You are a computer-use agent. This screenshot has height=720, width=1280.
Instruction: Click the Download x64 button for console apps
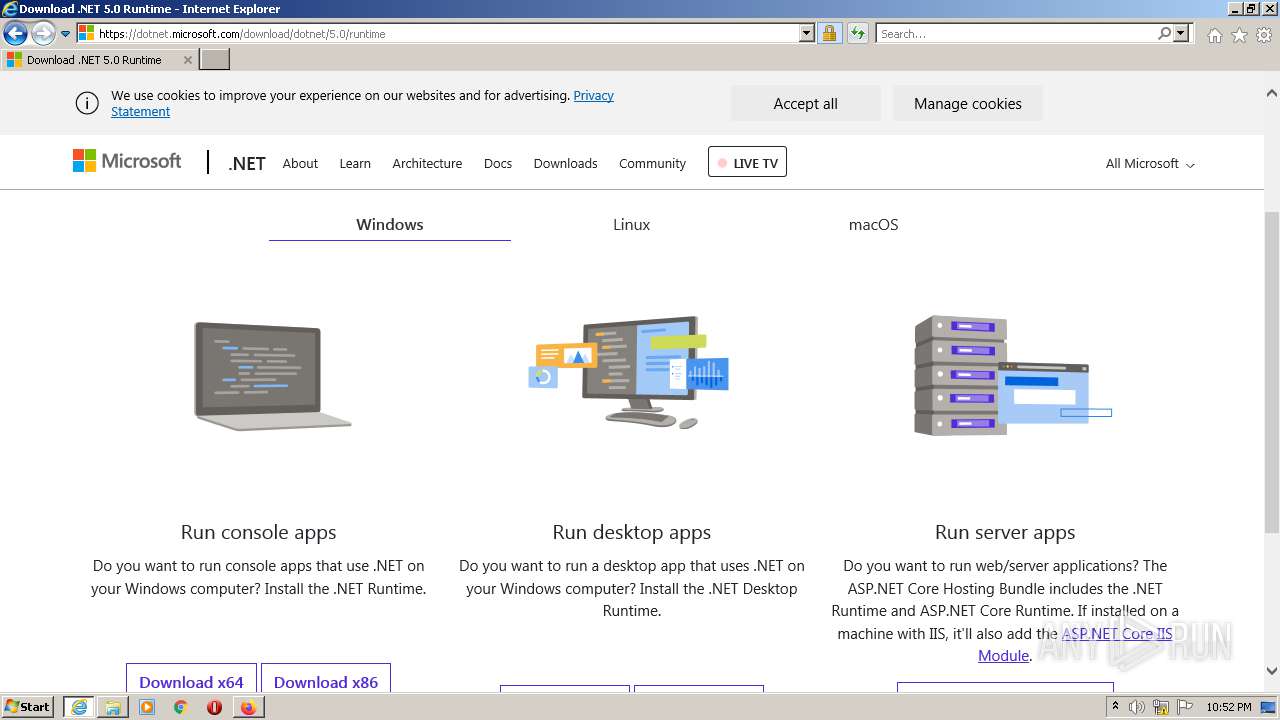[x=191, y=679]
